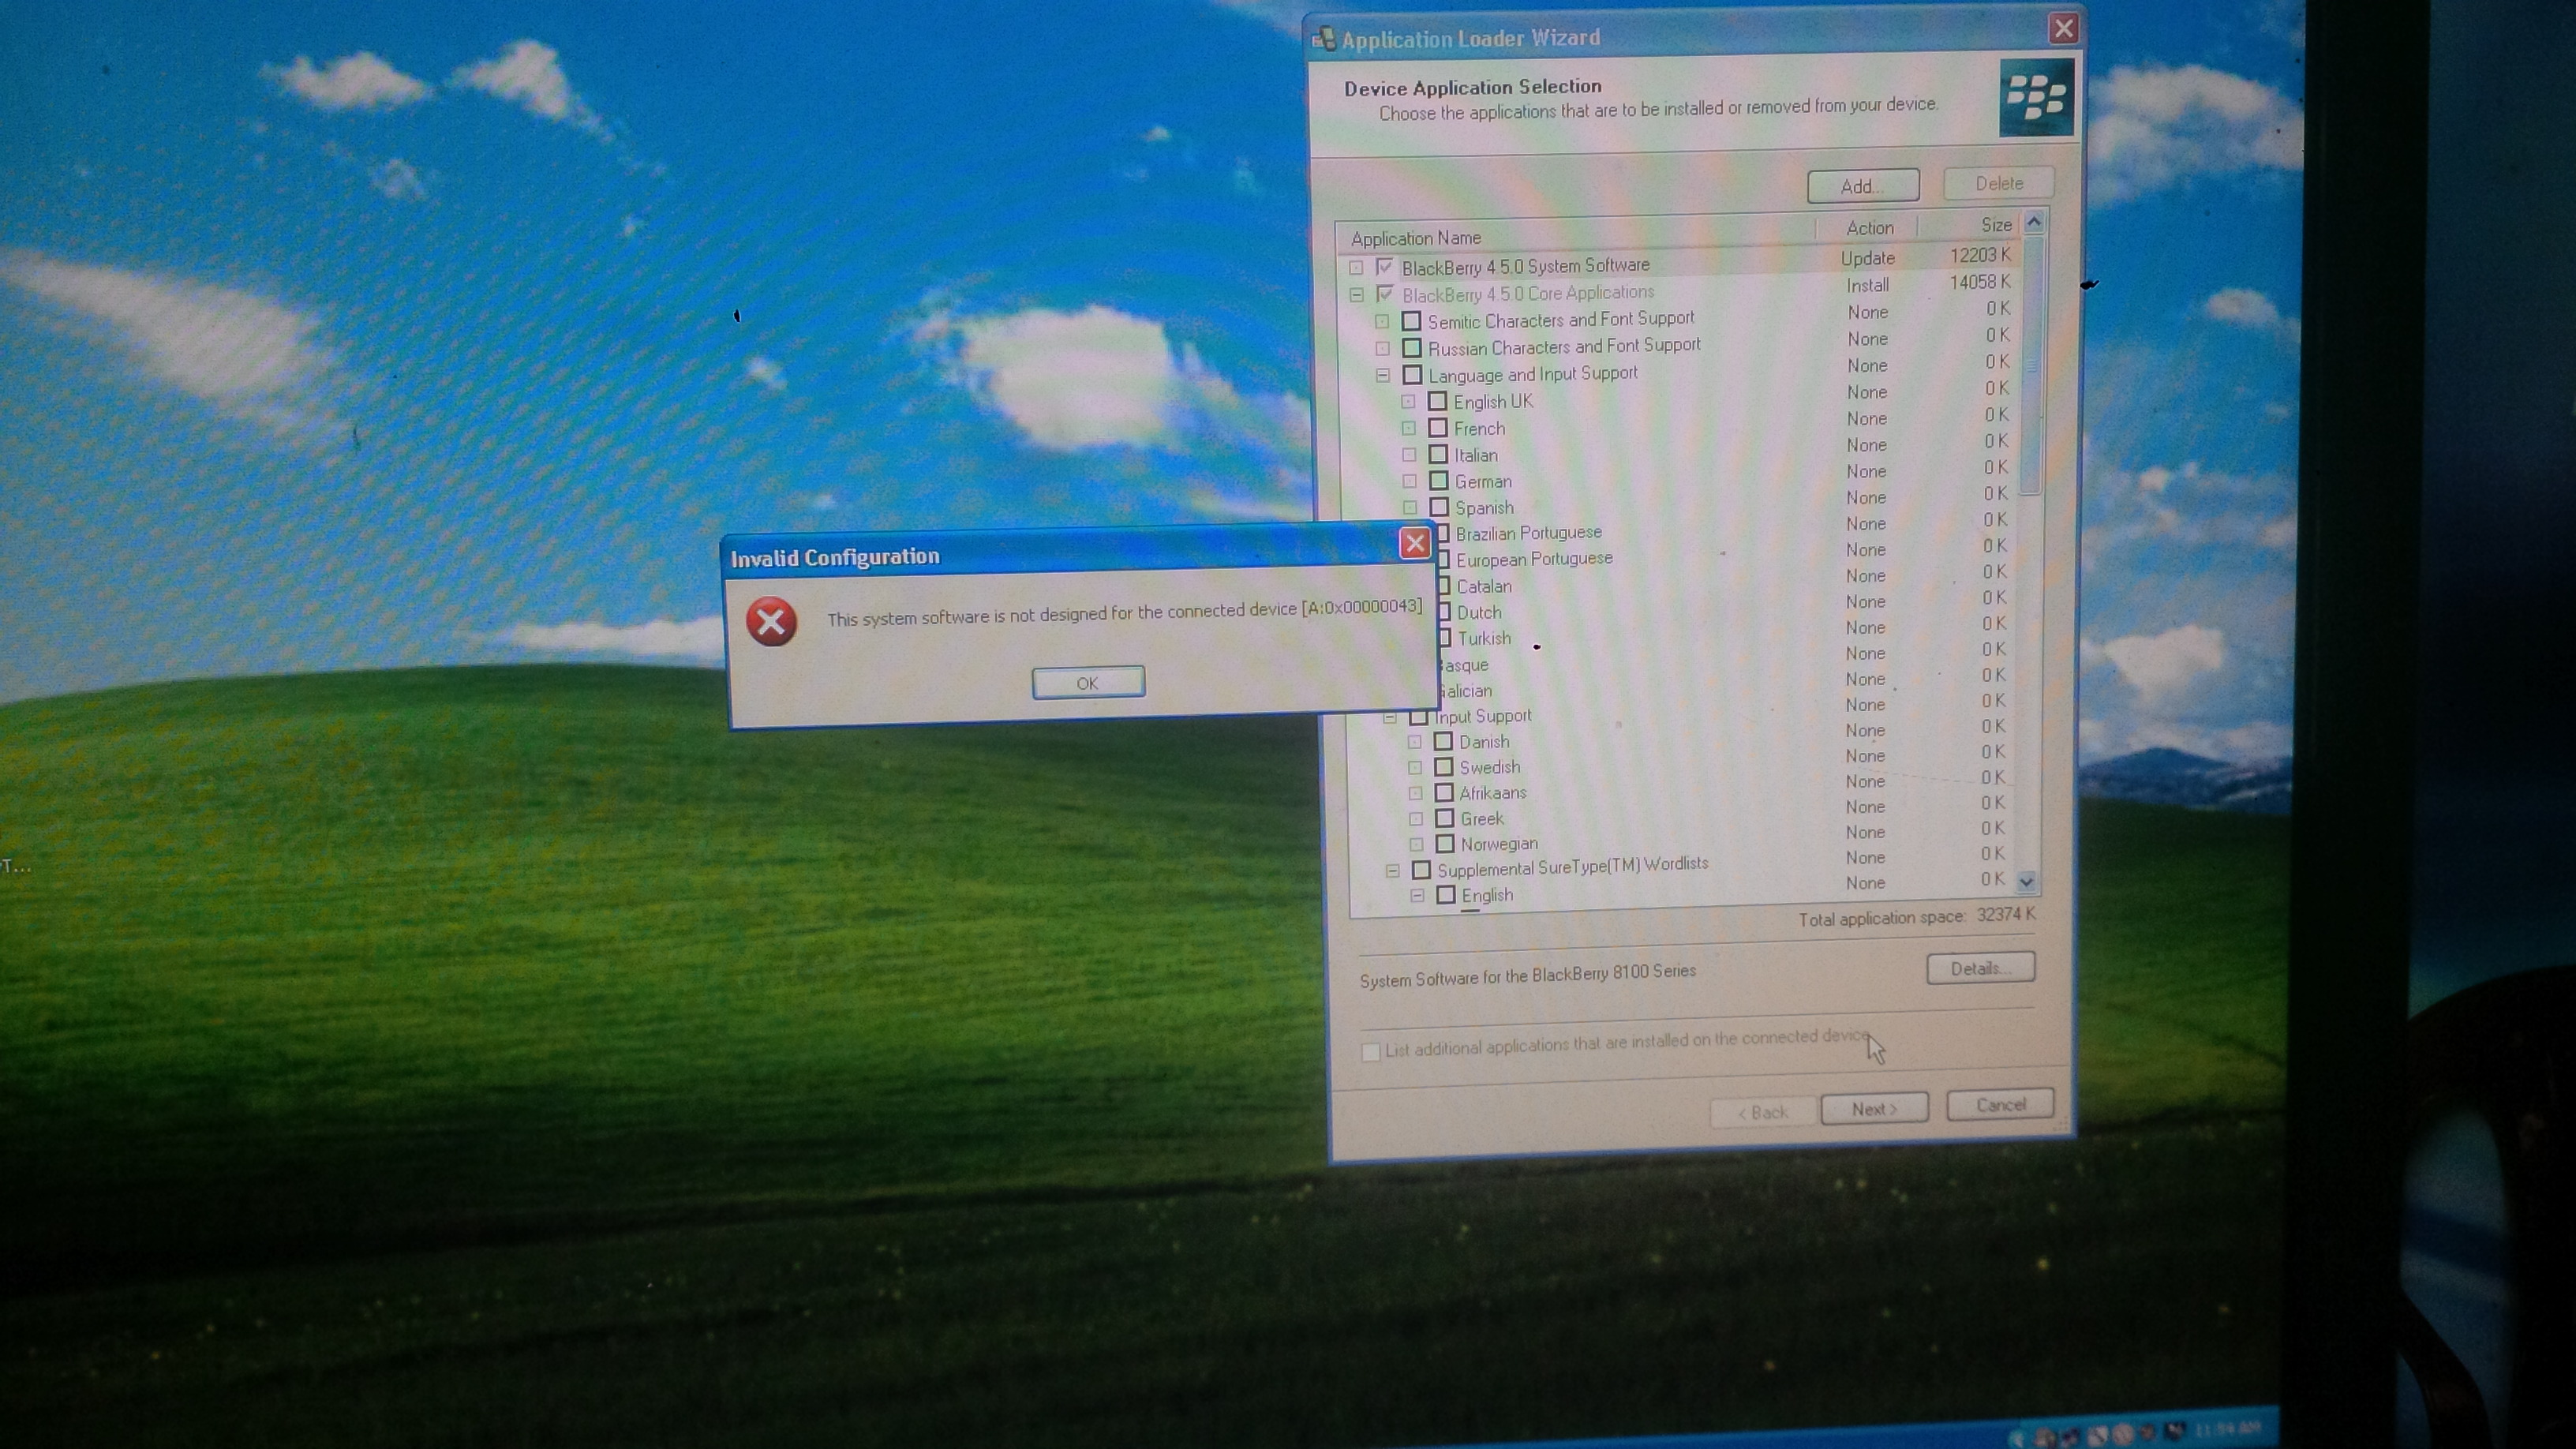This screenshot has height=1449, width=2576.
Task: Check Russian Characters and Font Support
Action: tap(1411, 348)
